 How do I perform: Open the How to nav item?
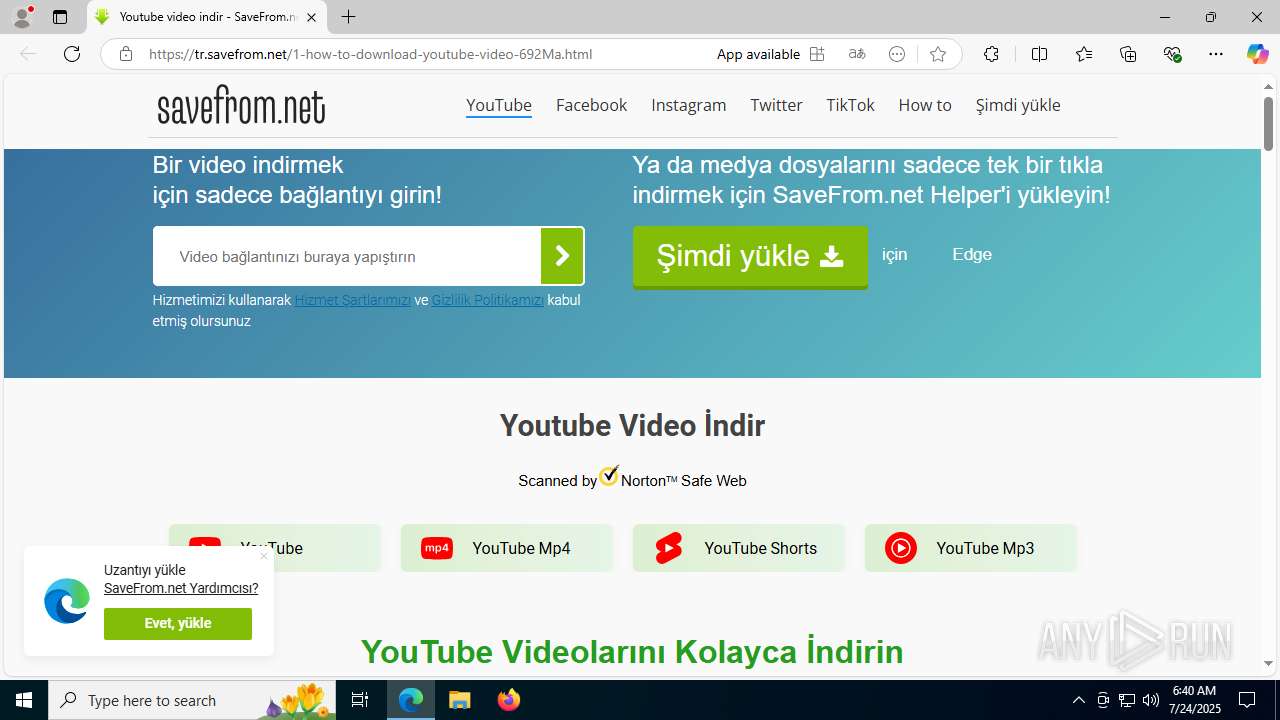coord(925,105)
